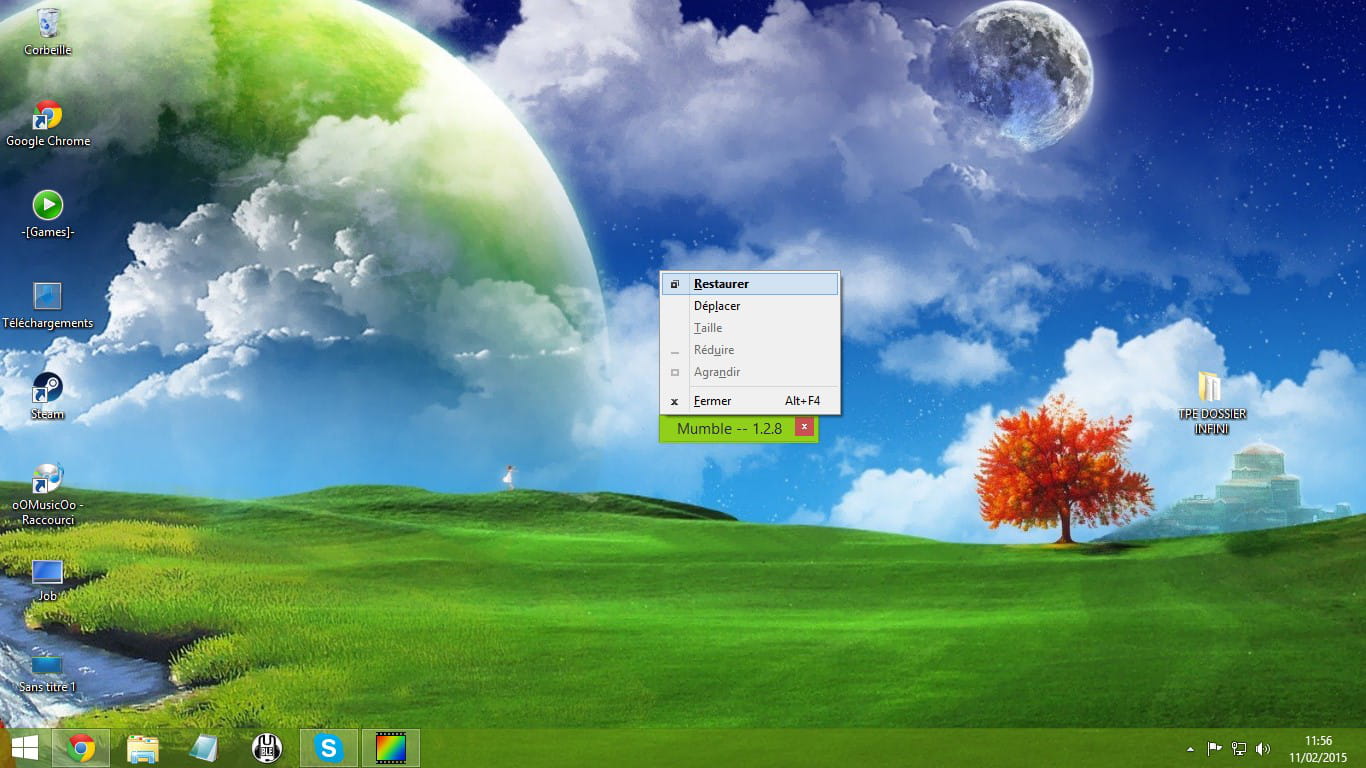Open File Explorer from the taskbar
The width and height of the screenshot is (1366, 768).
(143, 748)
